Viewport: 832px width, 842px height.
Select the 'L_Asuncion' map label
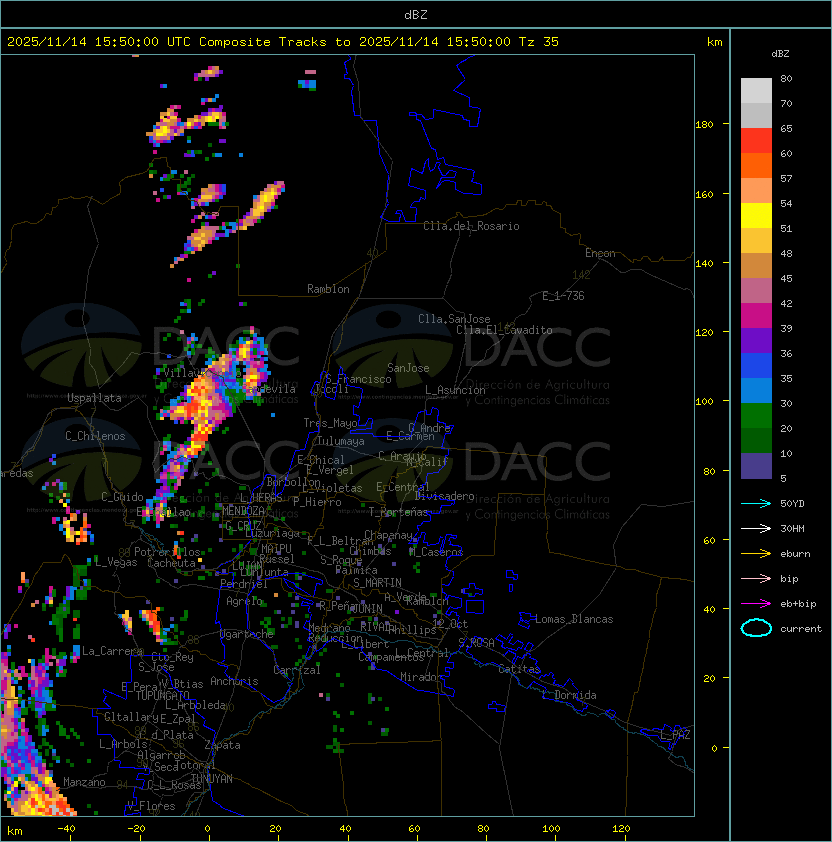455,390
